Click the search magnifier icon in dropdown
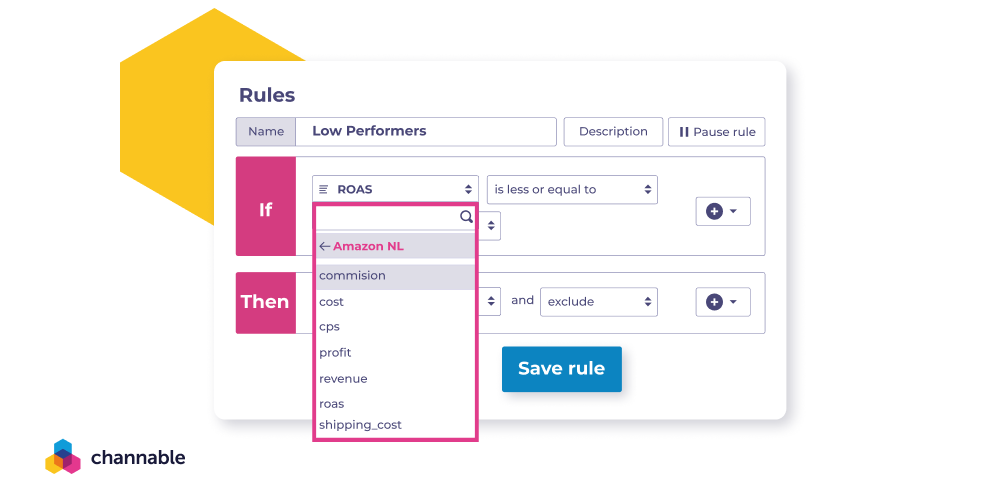Viewport: 1000px width, 500px height. pyautogui.click(x=466, y=217)
